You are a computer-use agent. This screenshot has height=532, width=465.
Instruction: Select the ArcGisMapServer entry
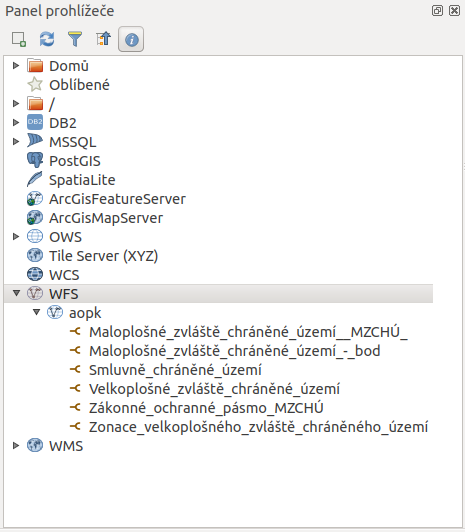[106, 218]
